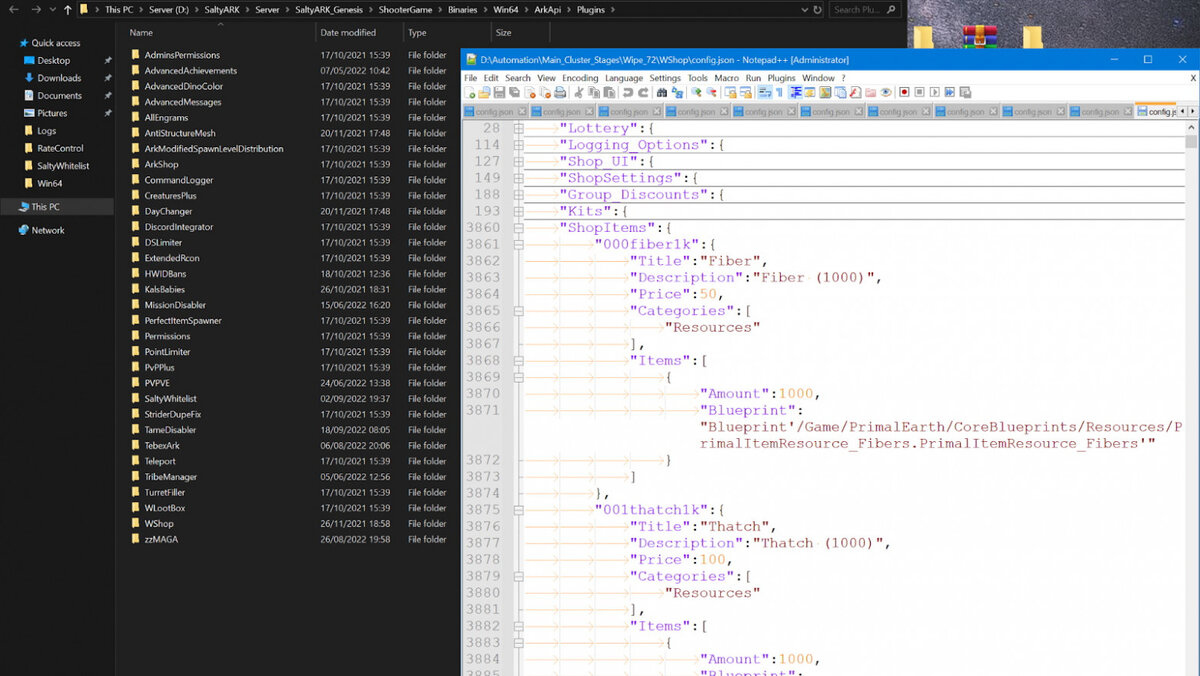Select the WShop folder in the file list
This screenshot has height=676, width=1200.
pos(159,524)
